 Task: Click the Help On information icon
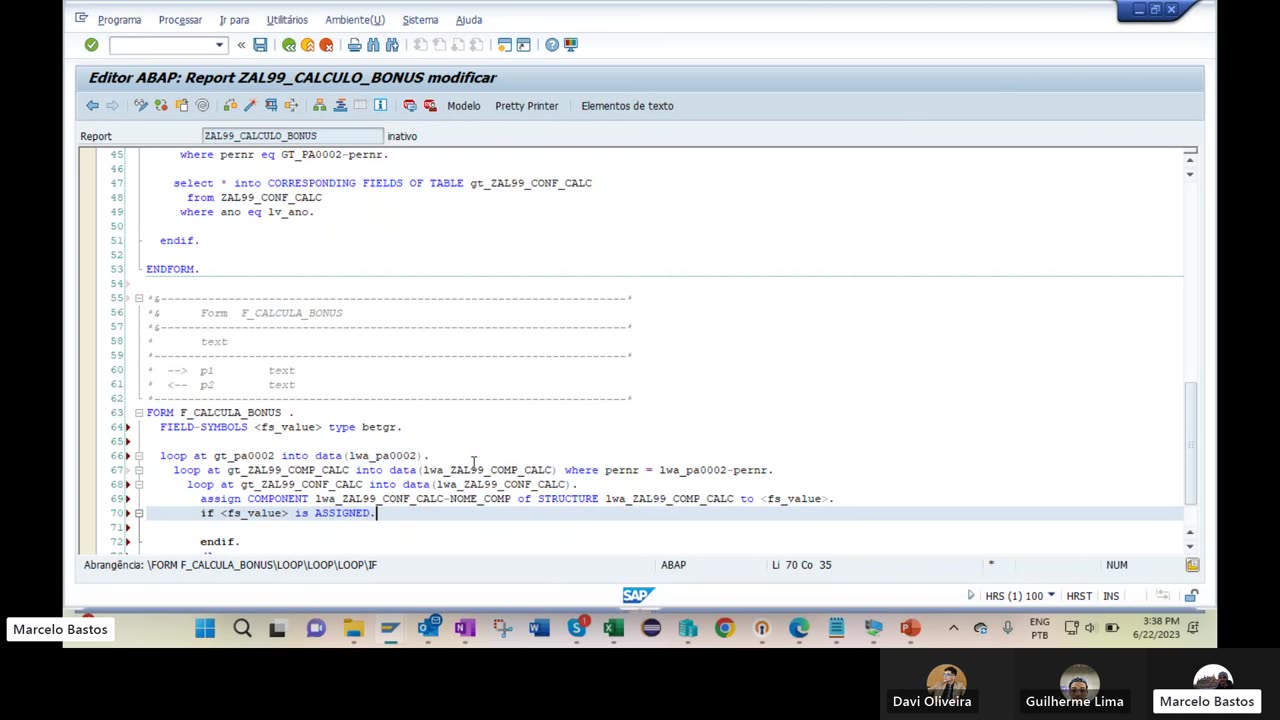[x=380, y=106]
